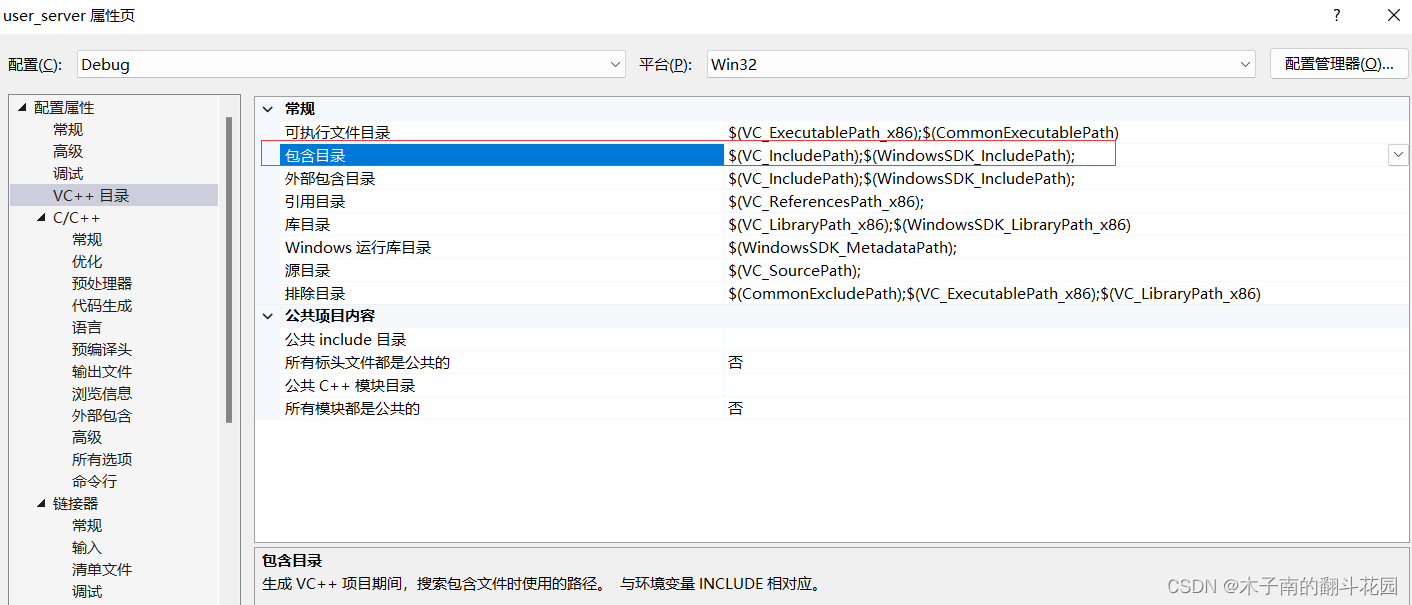Select 预处理器 under C/C++
This screenshot has height=605, width=1412.
click(102, 283)
